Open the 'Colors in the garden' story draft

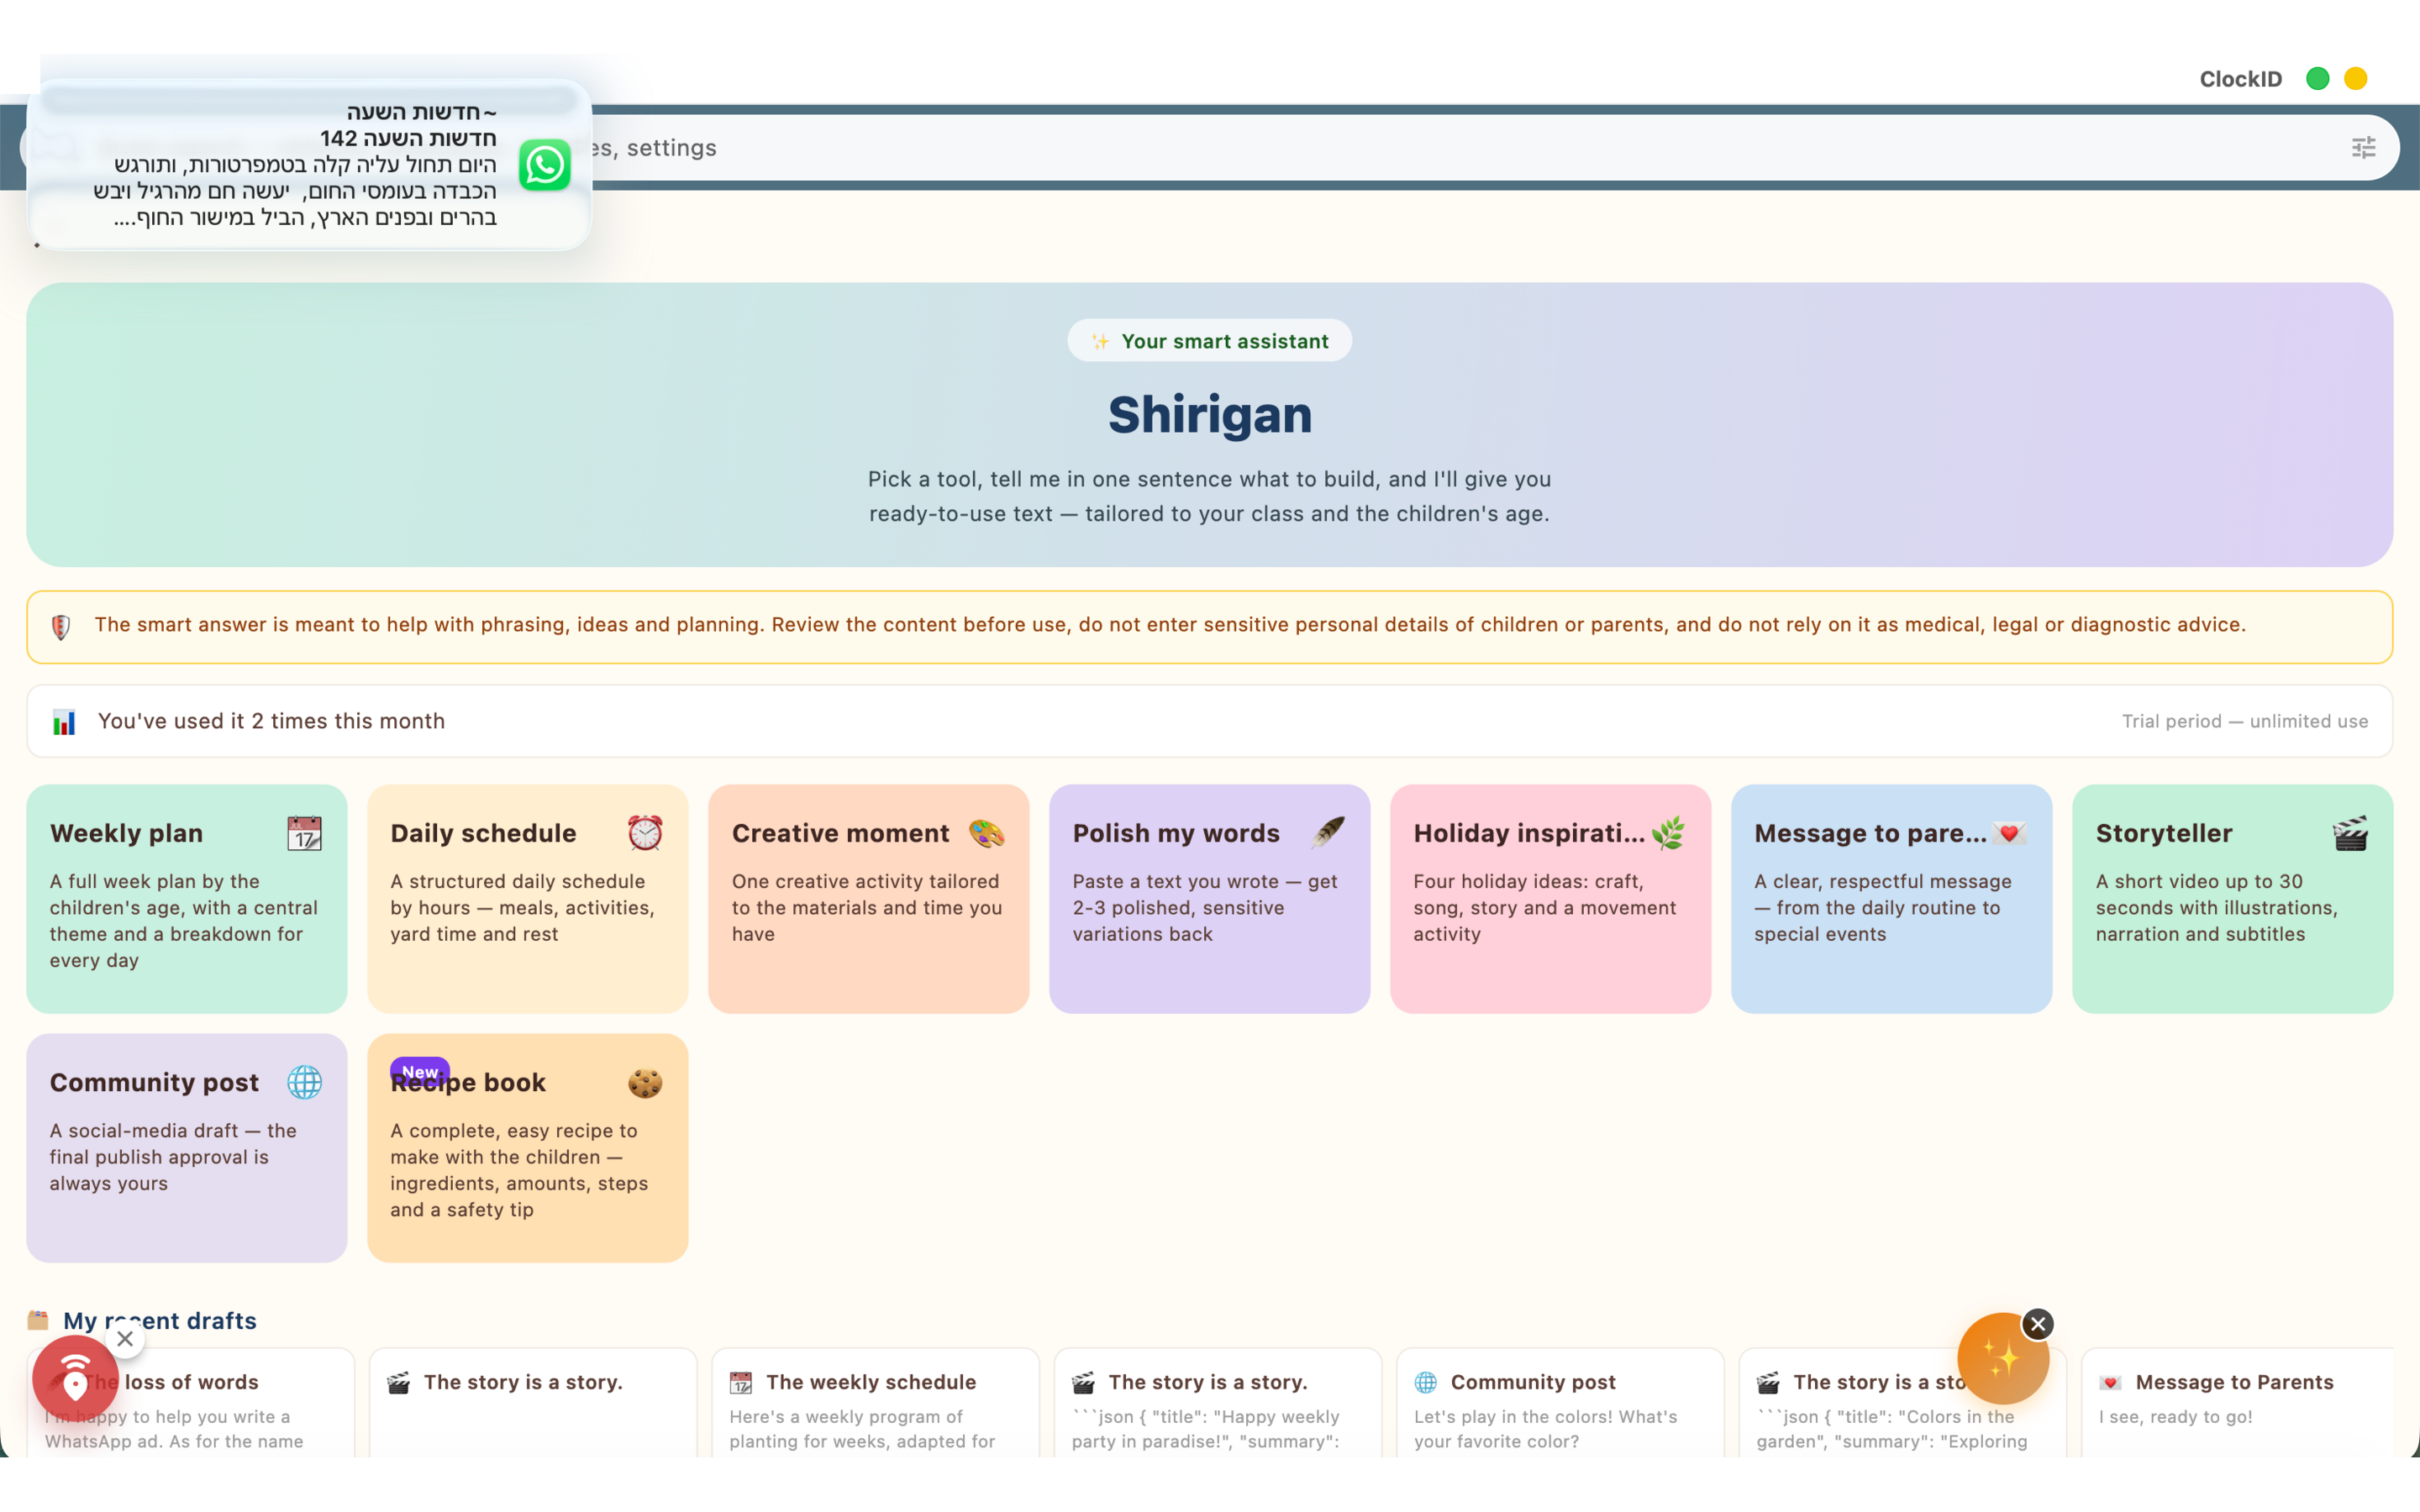(1903, 1402)
